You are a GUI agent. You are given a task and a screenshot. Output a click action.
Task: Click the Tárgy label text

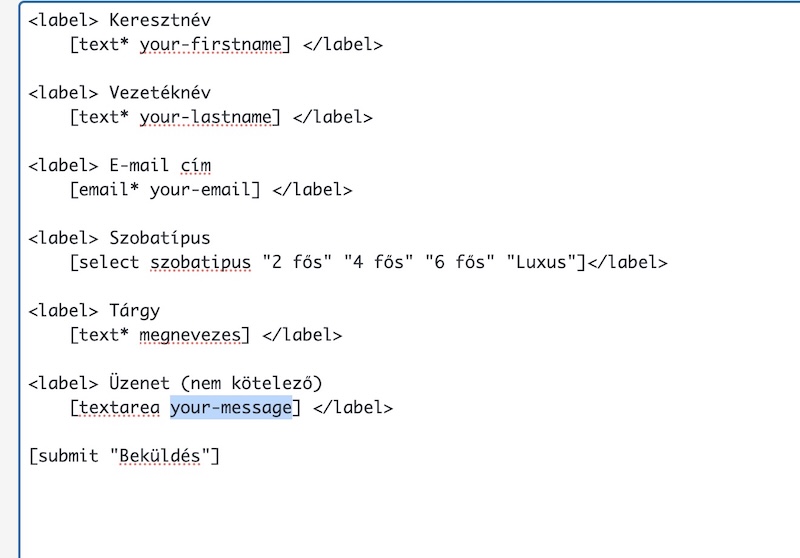pyautogui.click(x=134, y=311)
